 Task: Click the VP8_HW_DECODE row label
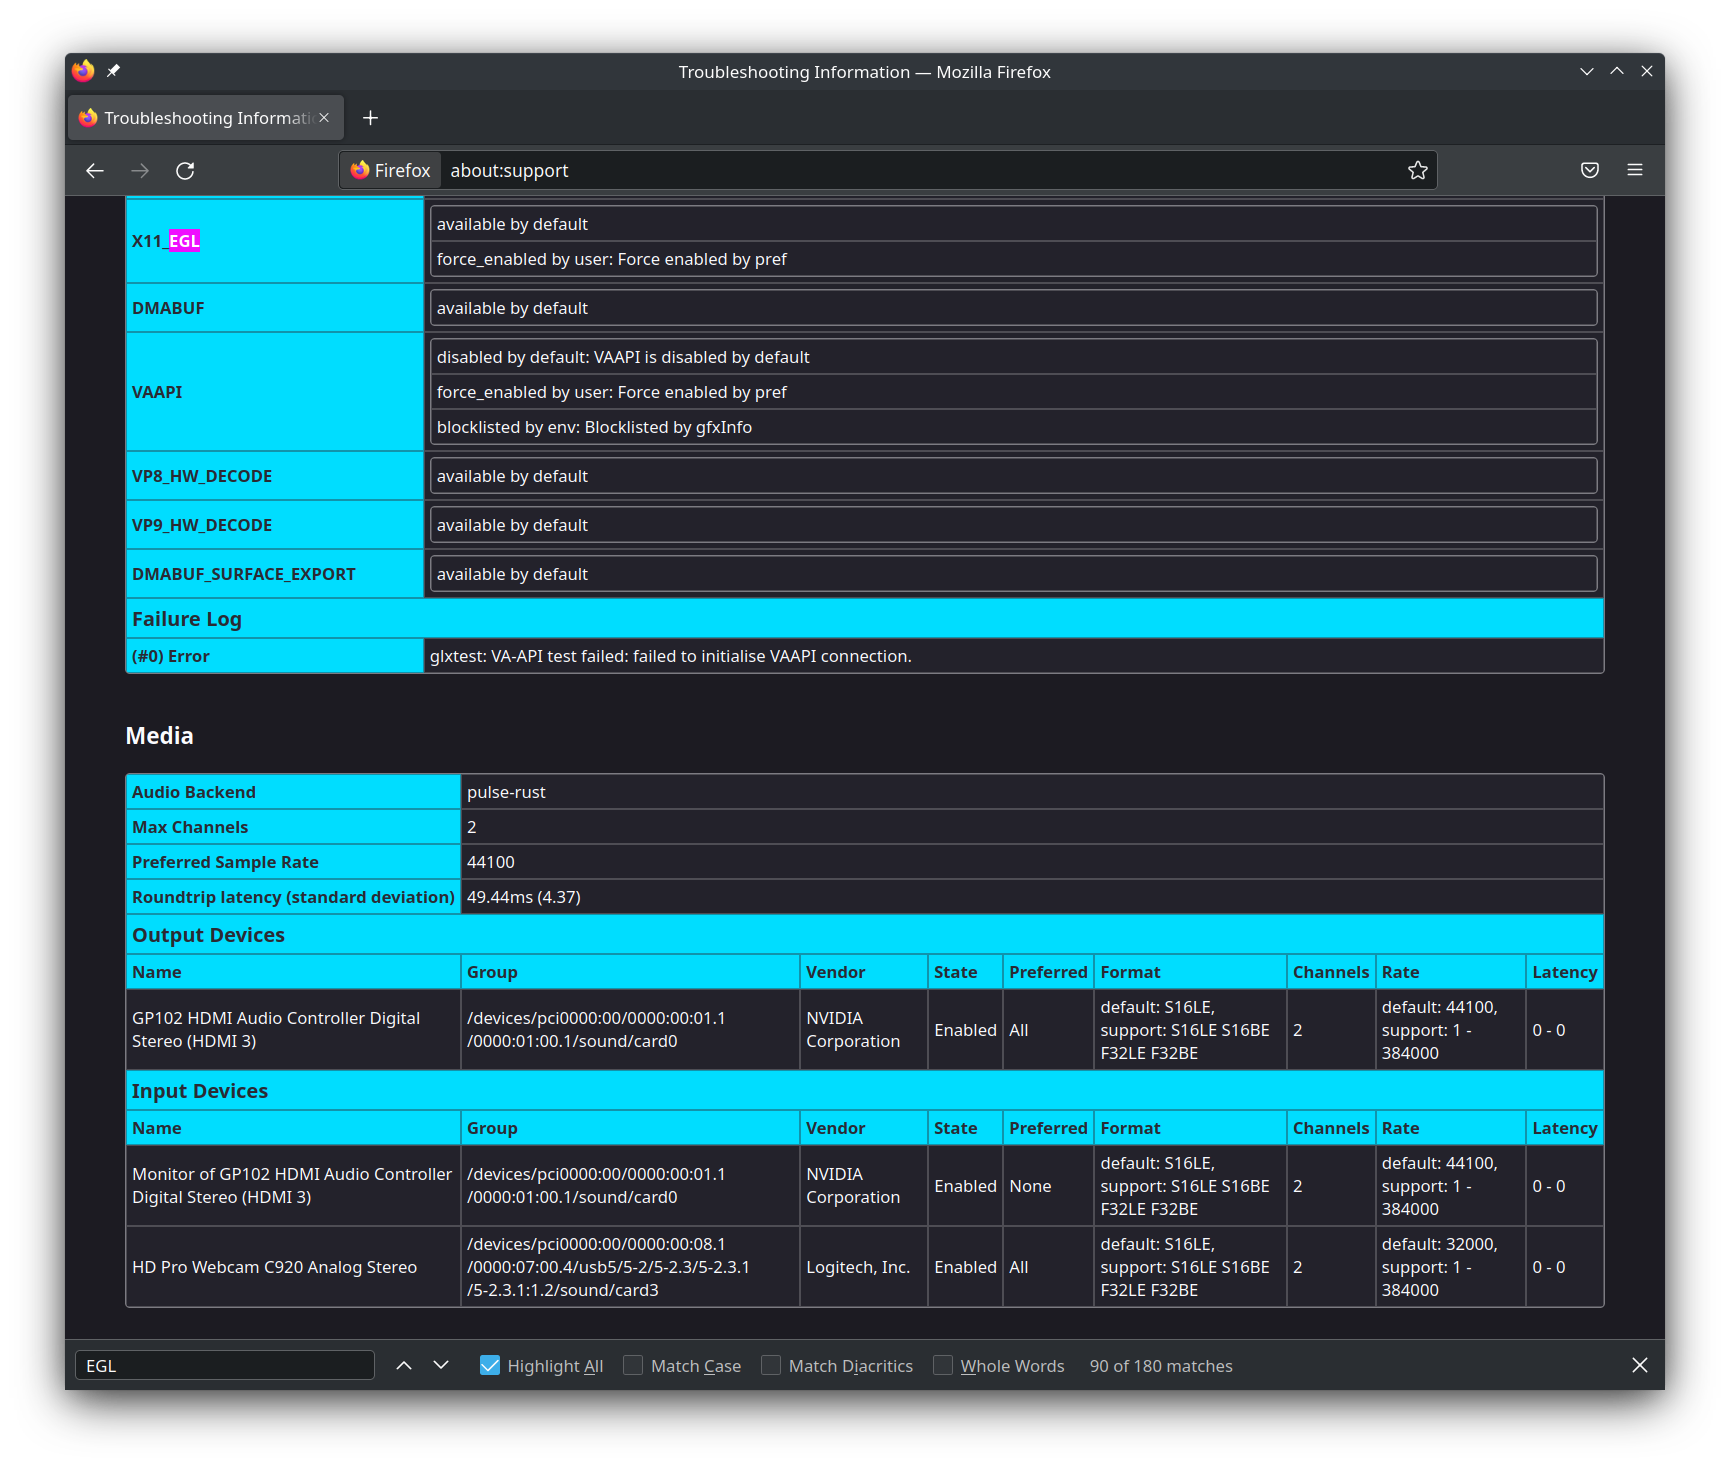click(202, 476)
